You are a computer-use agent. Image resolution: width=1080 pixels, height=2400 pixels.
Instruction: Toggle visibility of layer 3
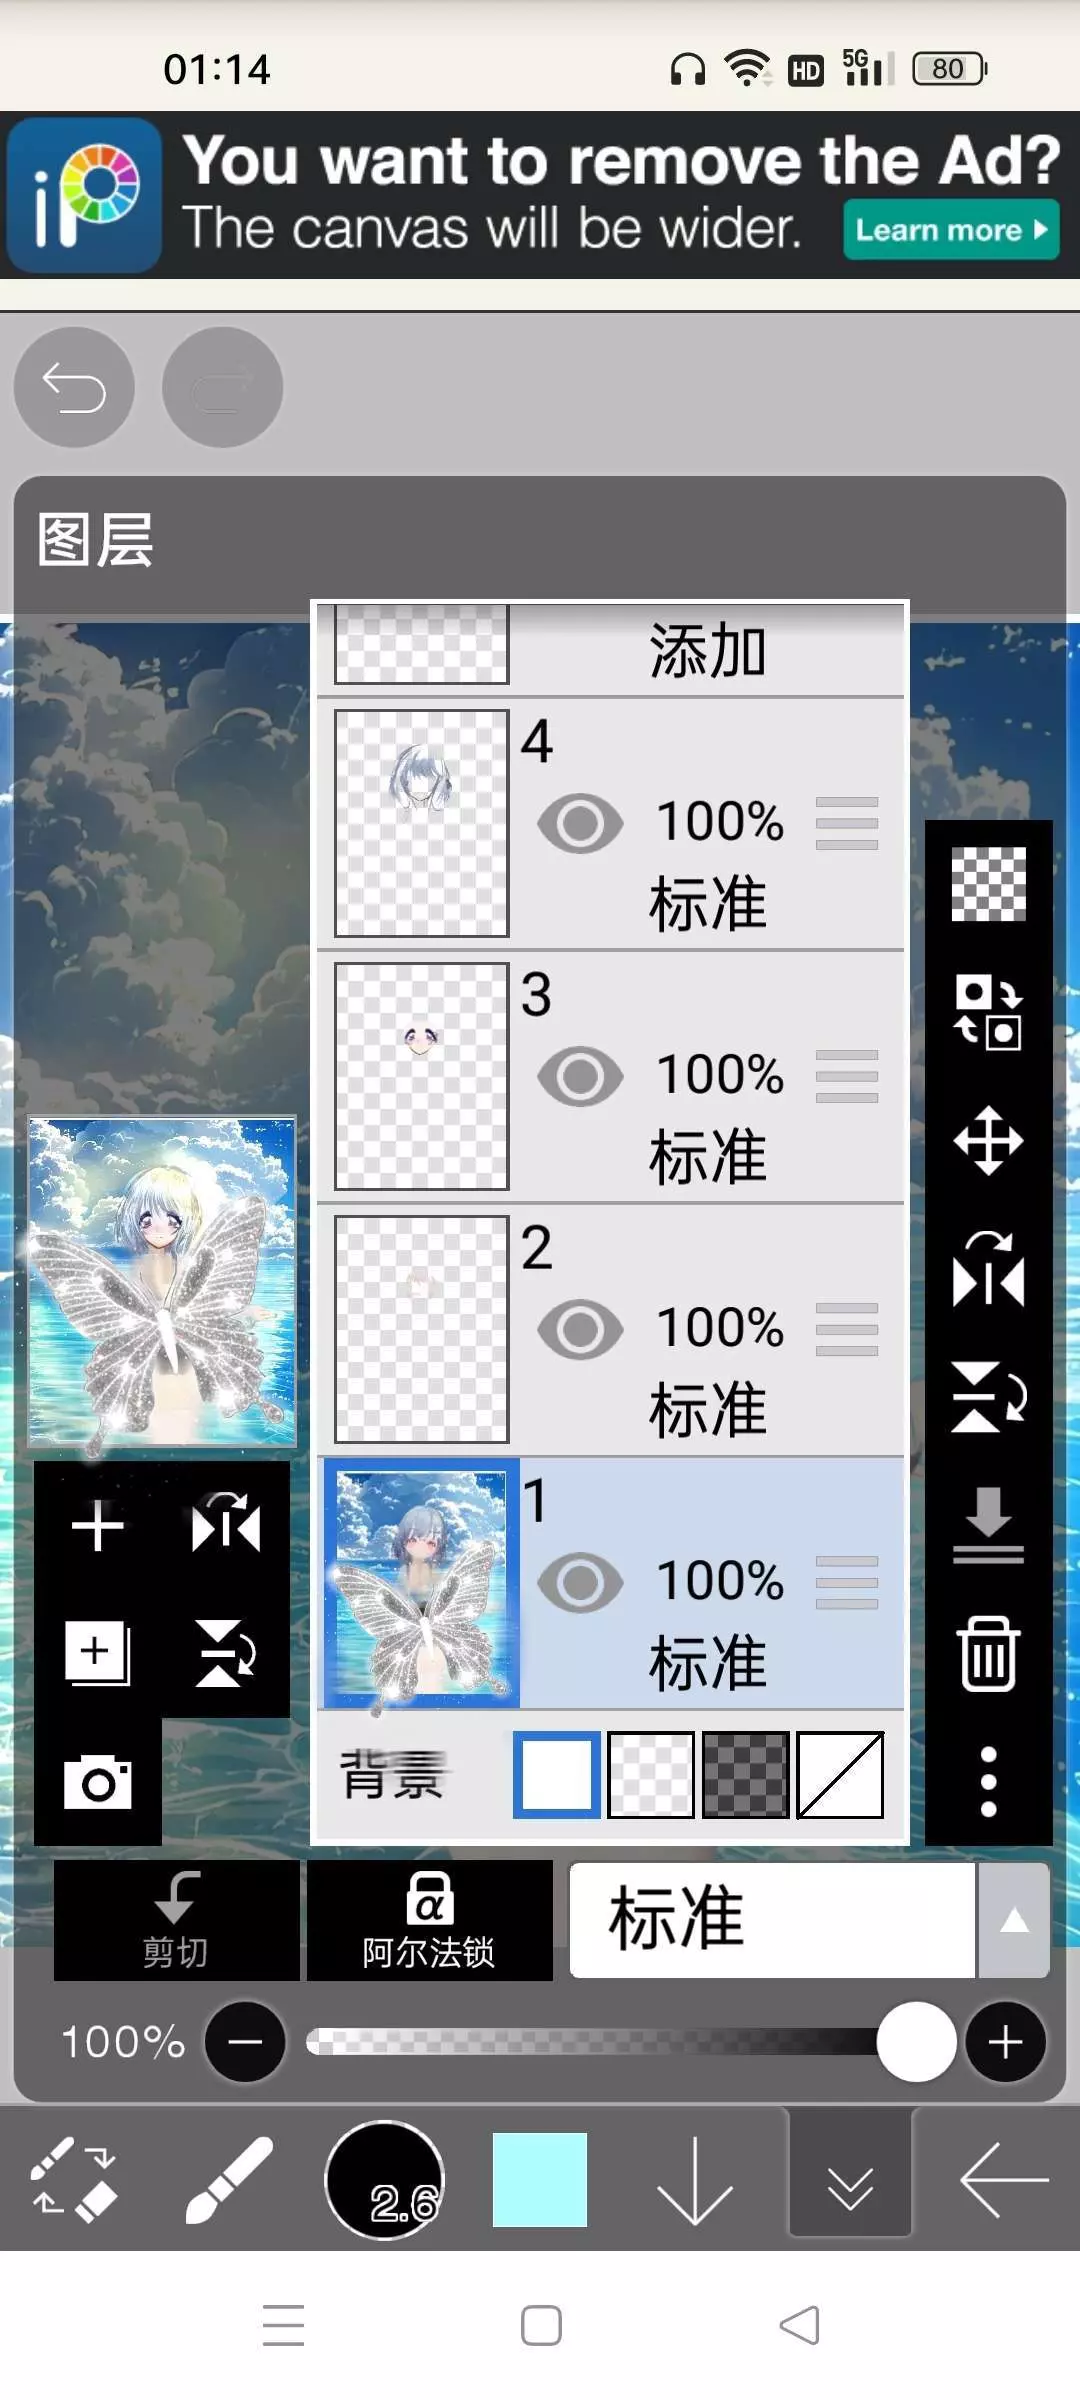coord(580,1076)
